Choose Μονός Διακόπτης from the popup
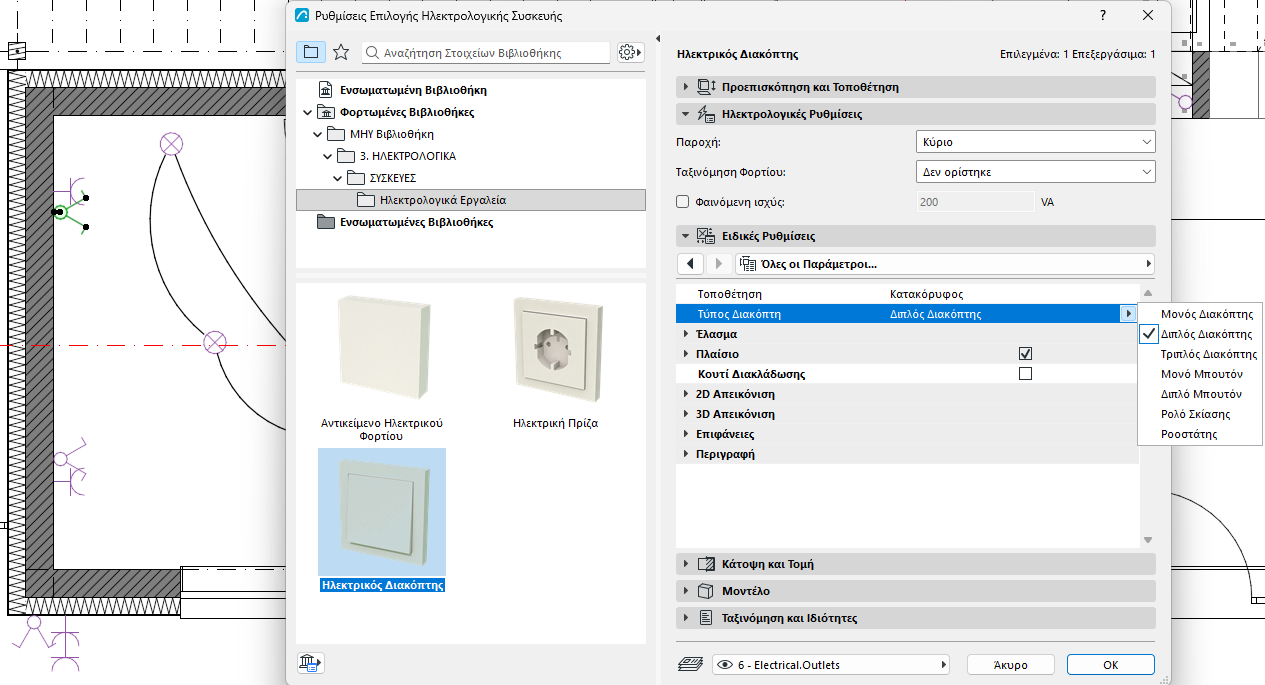 pos(1200,314)
